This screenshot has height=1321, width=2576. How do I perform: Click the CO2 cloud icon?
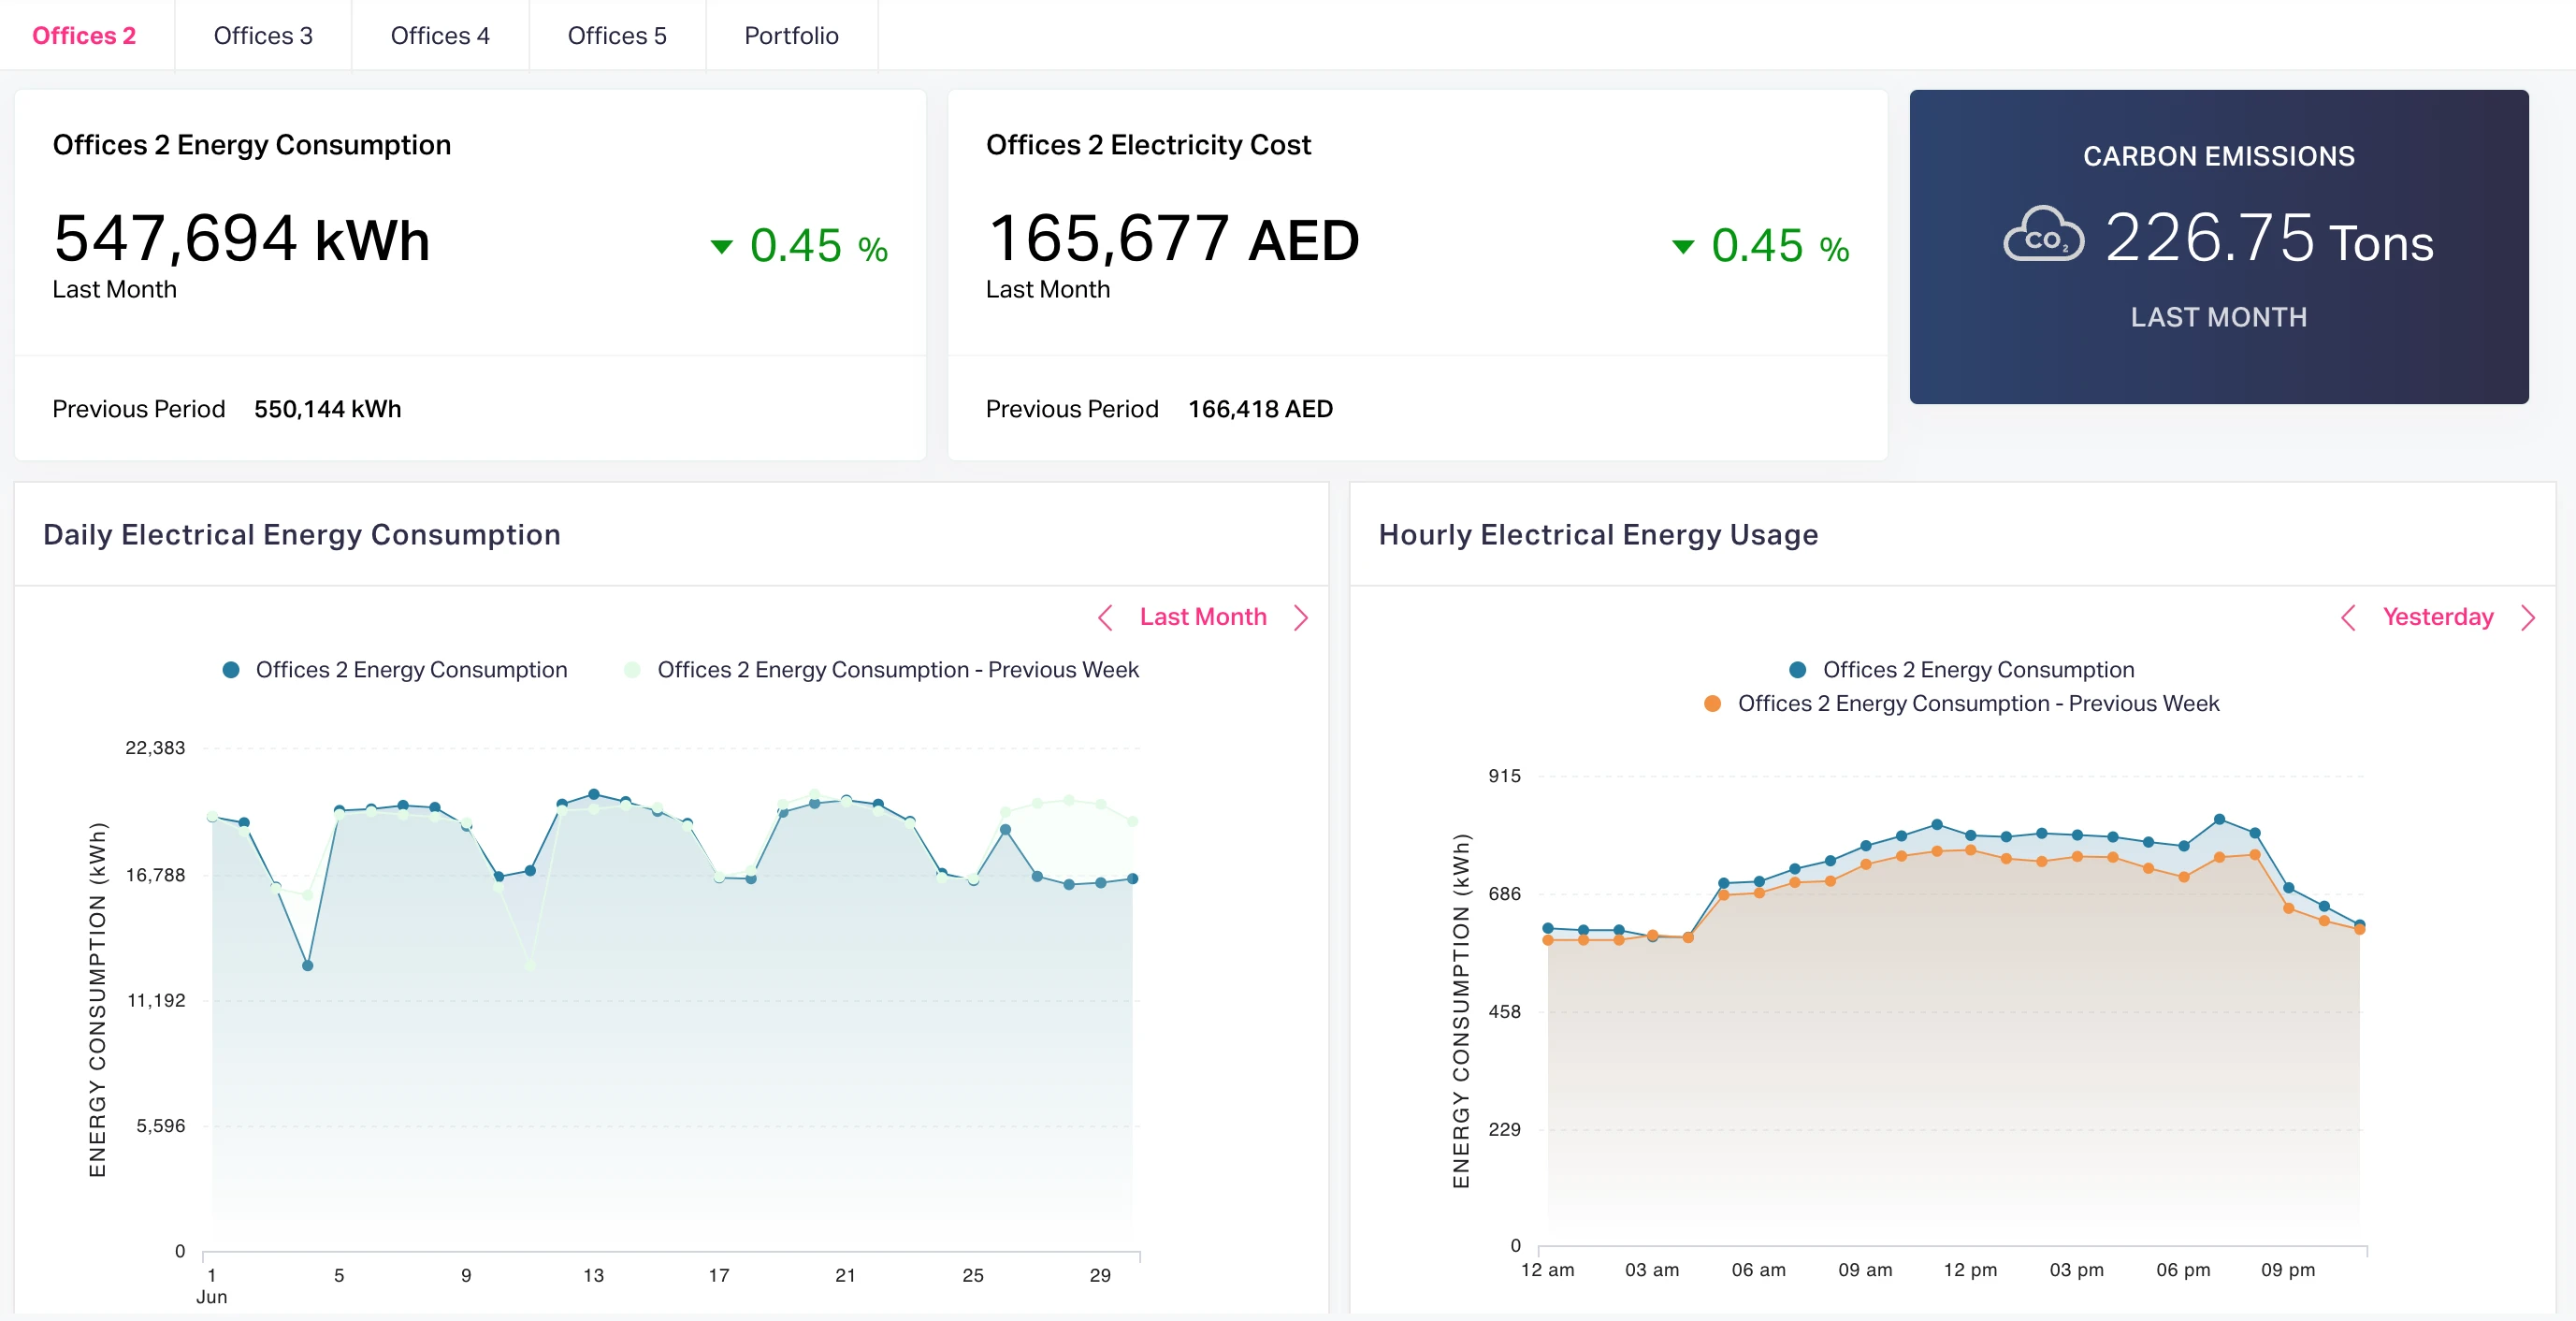2043,236
